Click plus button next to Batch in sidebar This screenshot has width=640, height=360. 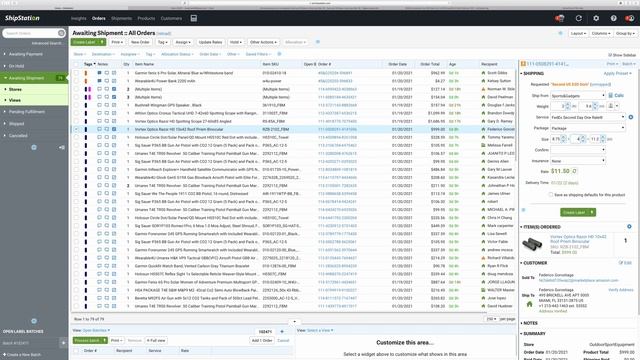[x=63, y=343]
